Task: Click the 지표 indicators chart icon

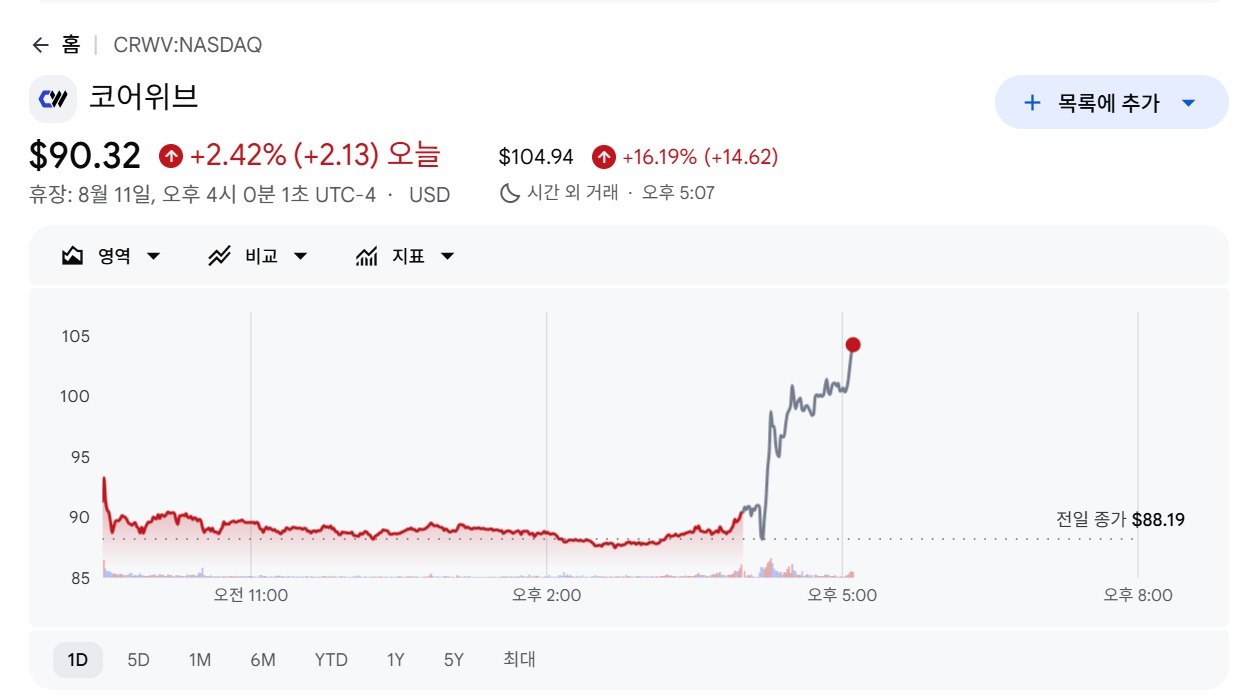Action: pos(366,256)
